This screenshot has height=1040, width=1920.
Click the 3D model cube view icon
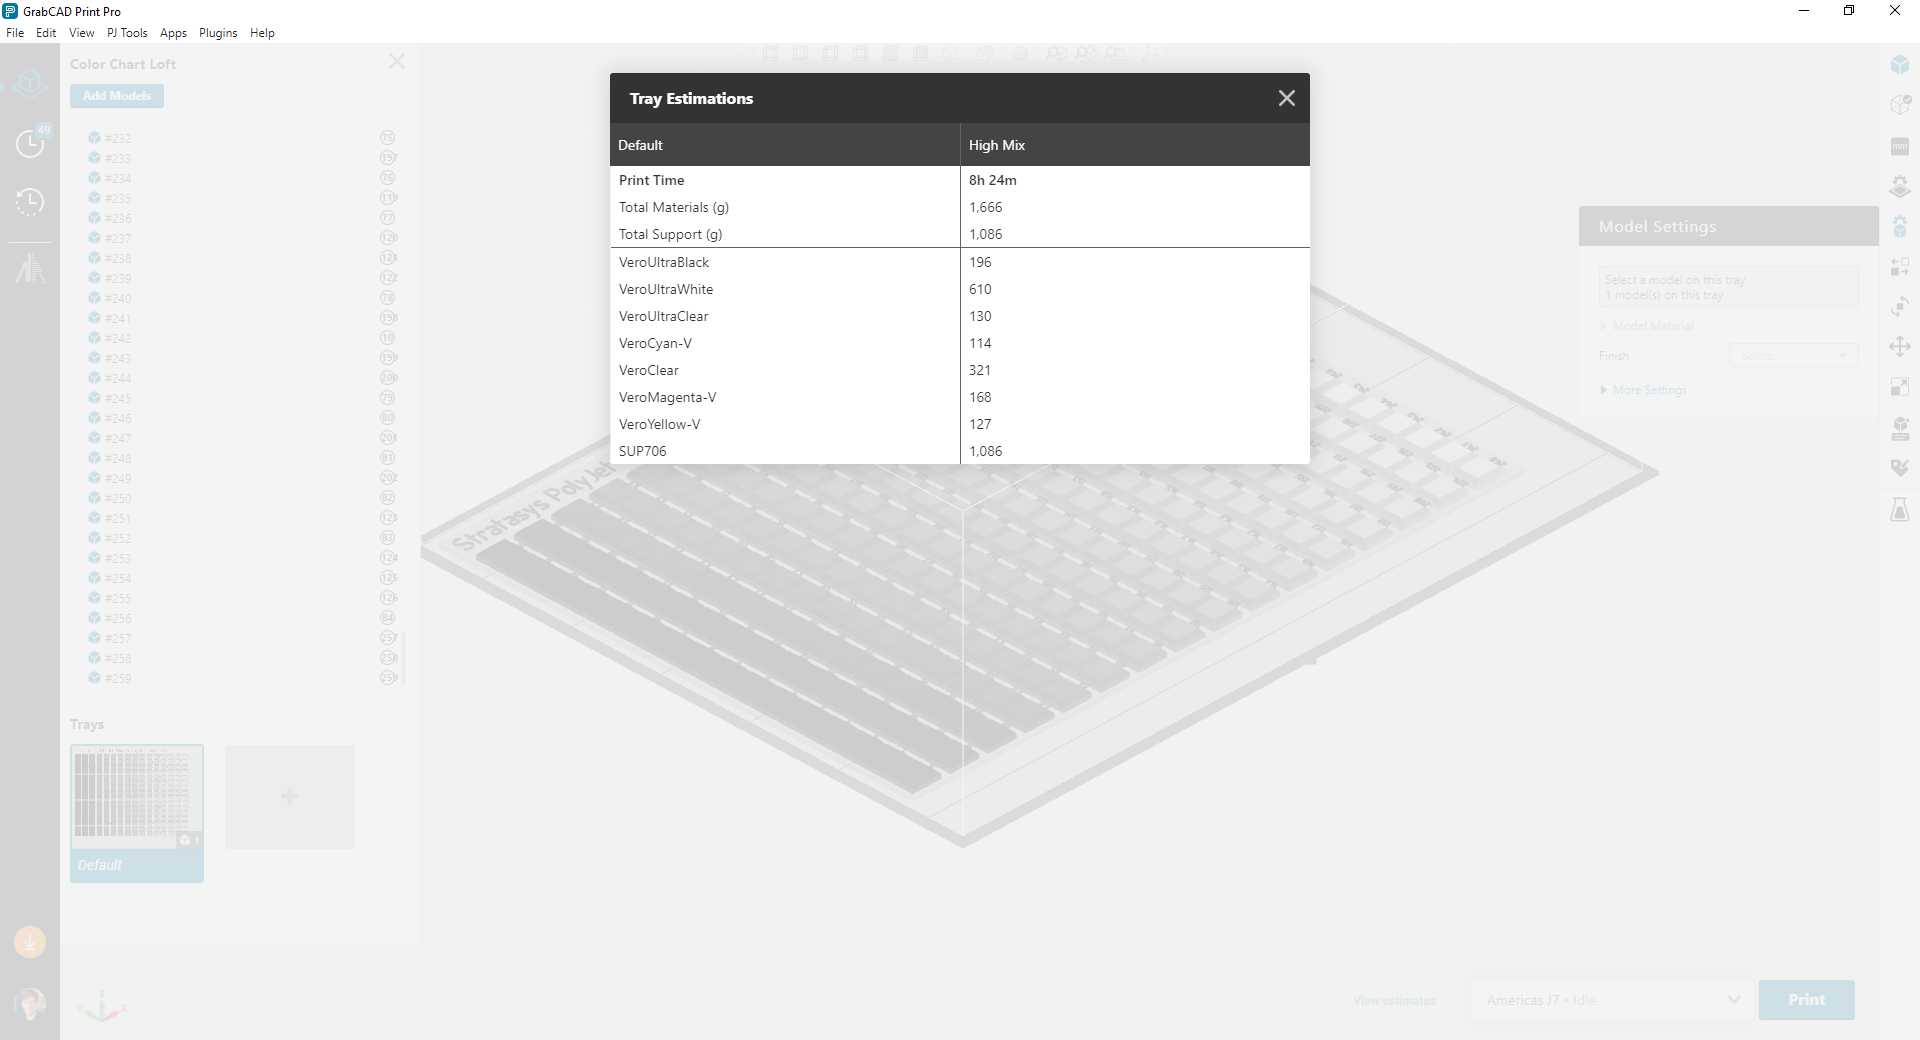pos(1900,66)
